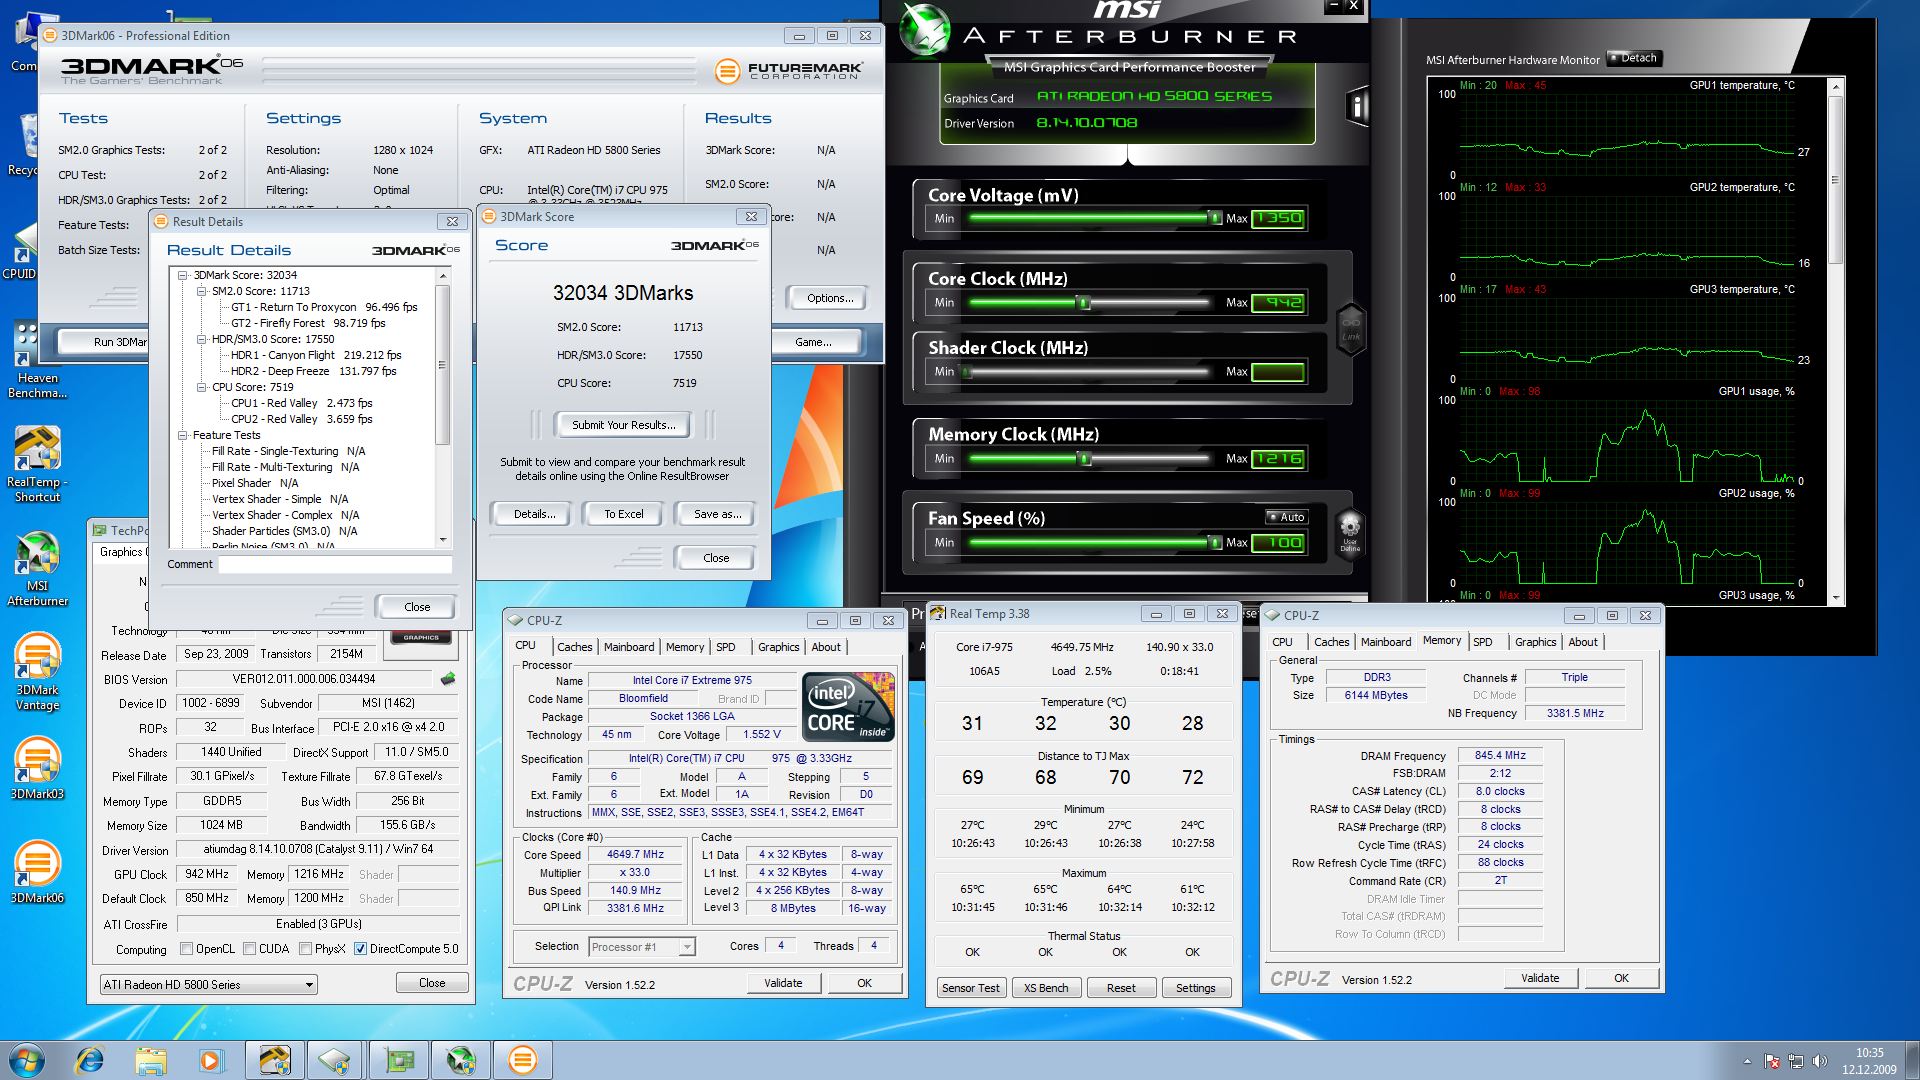Screen dimensions: 1920x1080
Task: Open SPD tab in the CPU window of CPU-Z
Action: click(726, 647)
